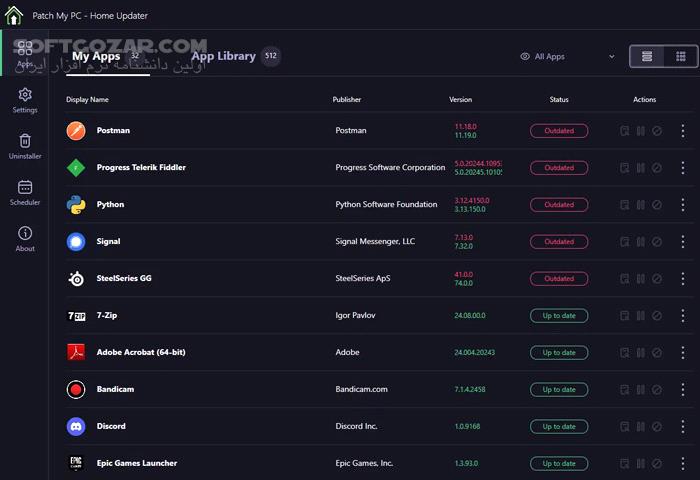Open the Uninstaller tool

coord(25,147)
